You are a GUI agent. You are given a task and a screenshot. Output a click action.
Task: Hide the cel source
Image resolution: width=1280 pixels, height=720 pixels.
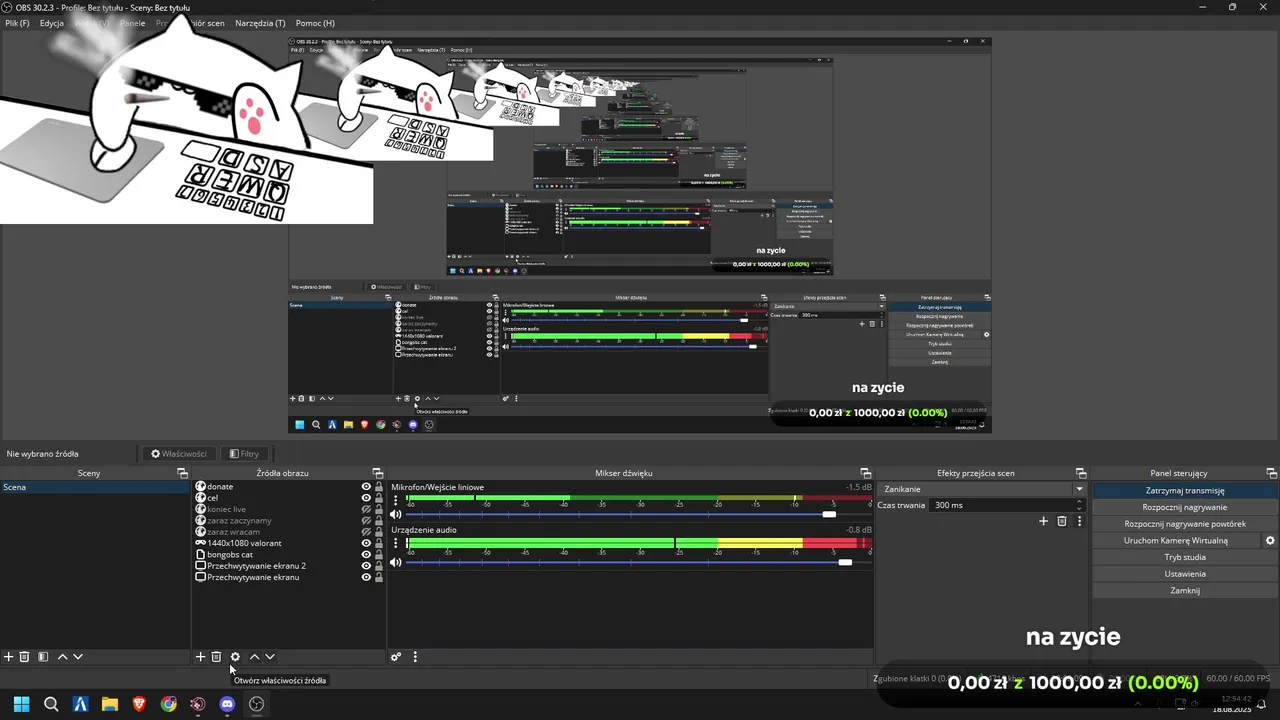[366, 498]
